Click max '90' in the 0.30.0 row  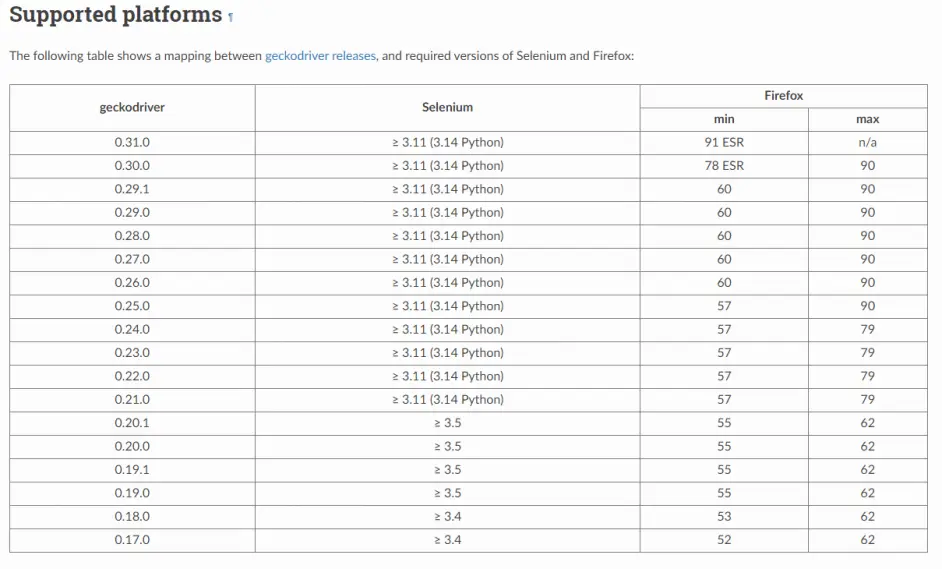click(868, 166)
